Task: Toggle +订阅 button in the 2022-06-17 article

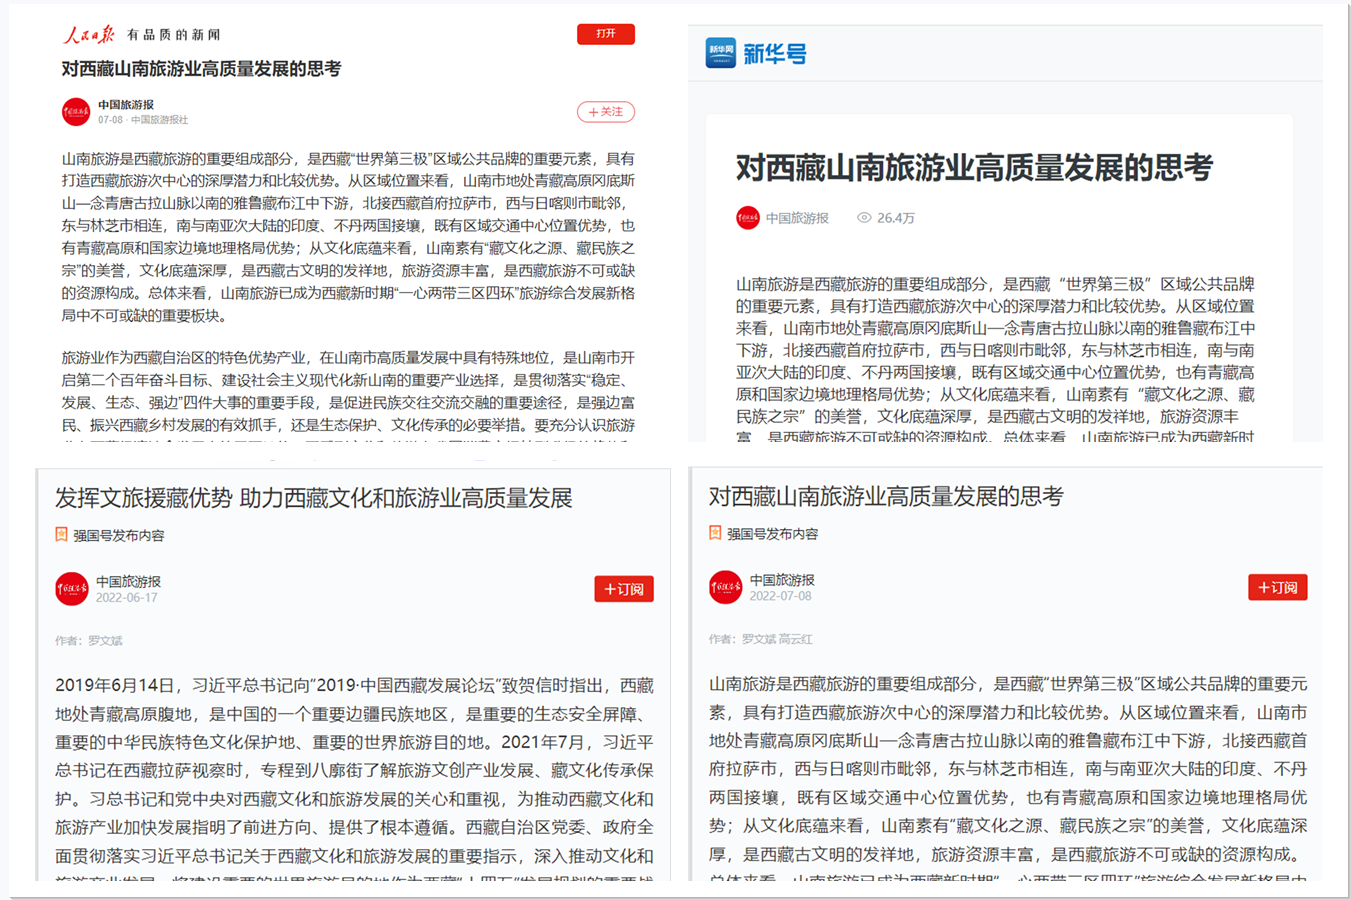Action: click(x=624, y=589)
